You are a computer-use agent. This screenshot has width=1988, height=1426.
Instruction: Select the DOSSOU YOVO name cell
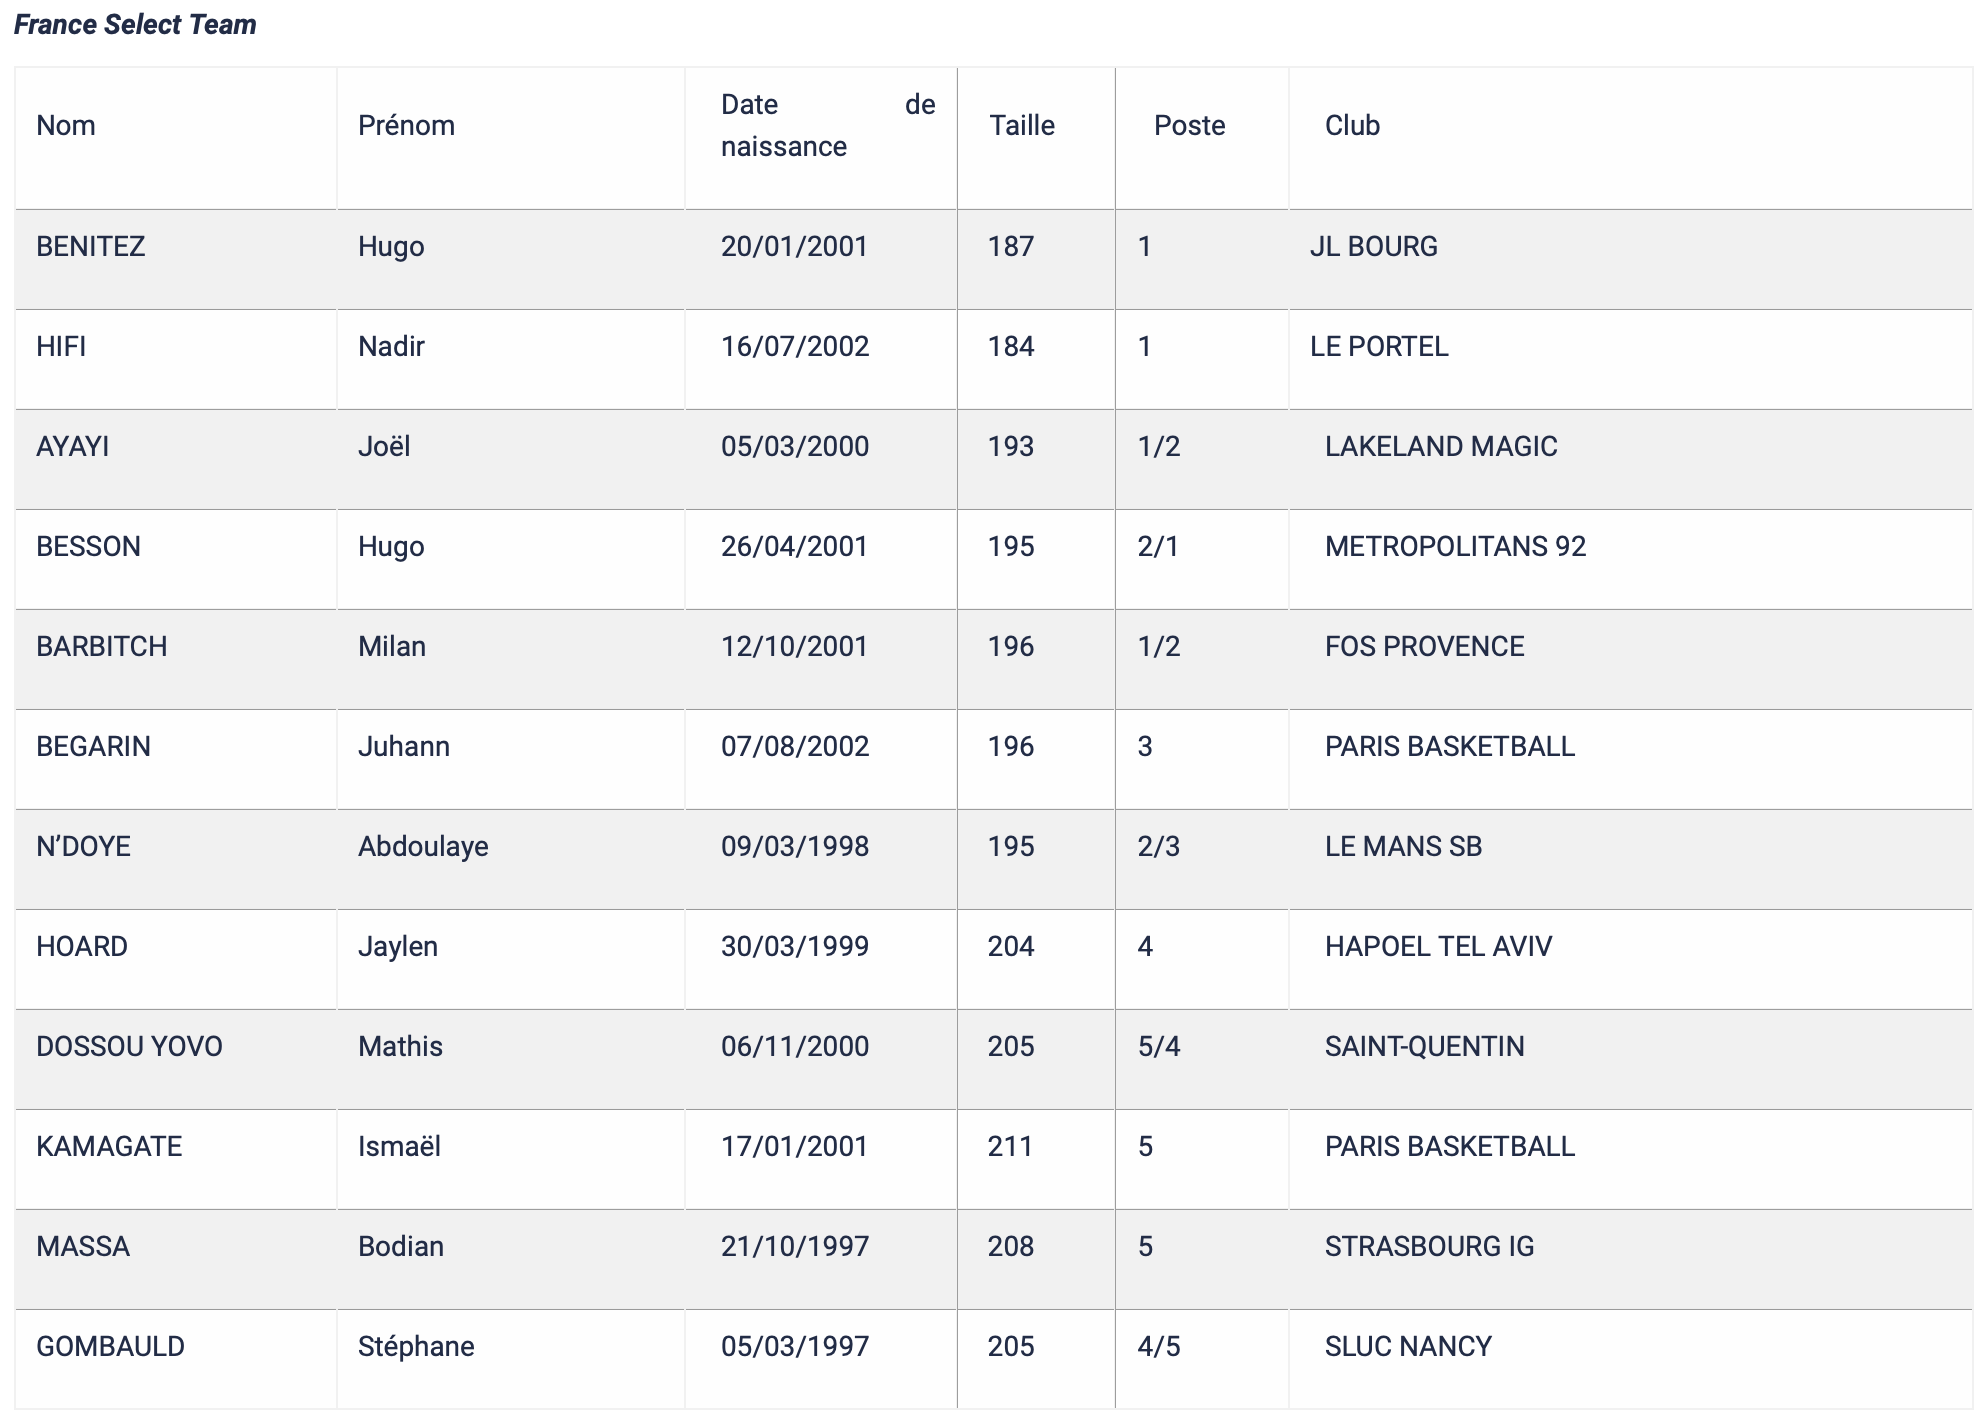[x=129, y=1047]
